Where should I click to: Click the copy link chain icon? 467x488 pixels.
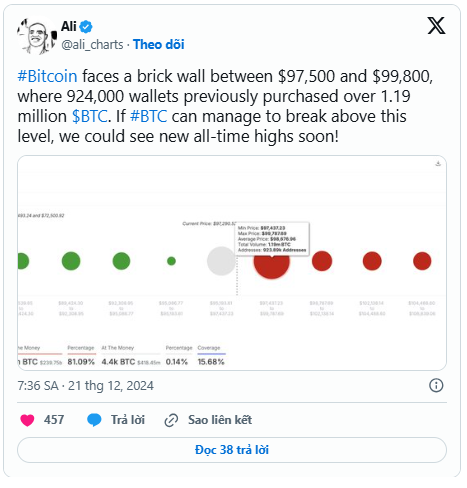click(171, 420)
